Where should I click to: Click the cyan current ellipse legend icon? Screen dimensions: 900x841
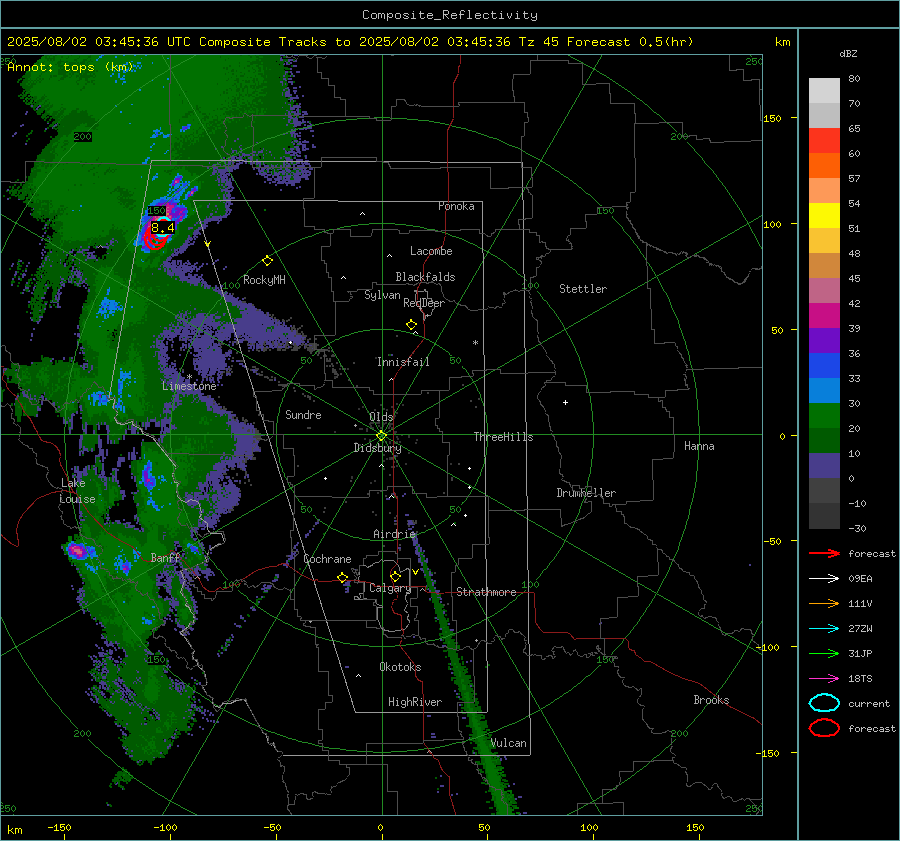[x=824, y=703]
